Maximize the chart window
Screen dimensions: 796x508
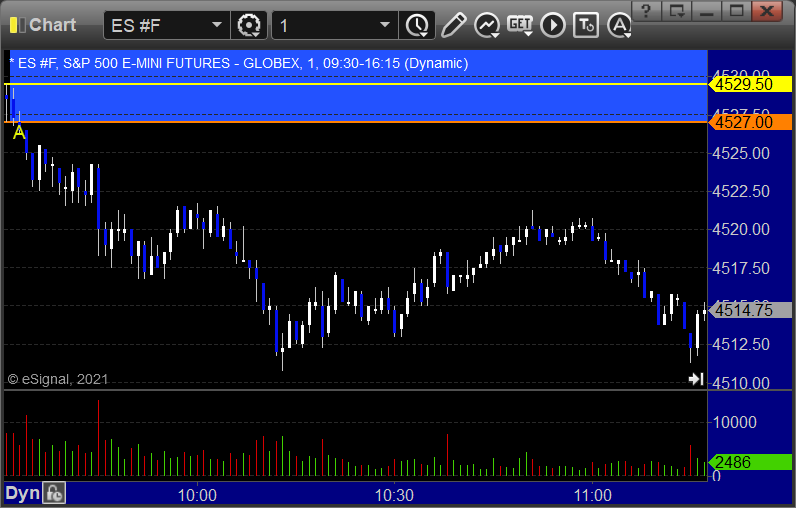point(736,11)
